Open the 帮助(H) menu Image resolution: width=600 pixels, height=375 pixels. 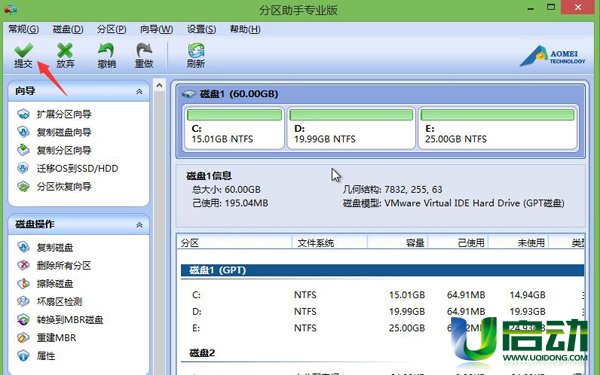pyautogui.click(x=245, y=29)
